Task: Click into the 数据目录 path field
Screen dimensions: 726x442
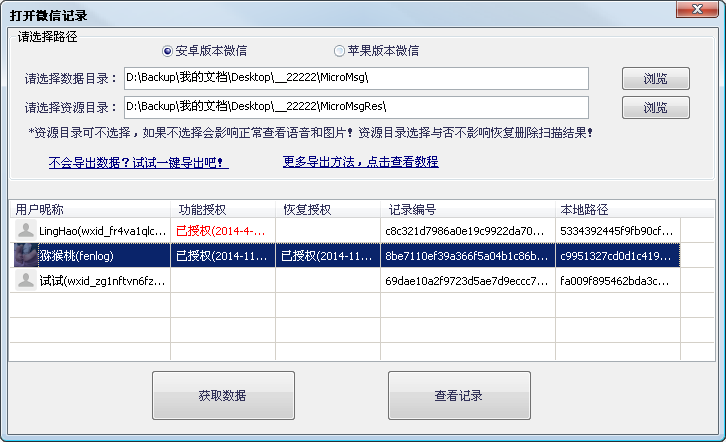Action: click(x=355, y=78)
